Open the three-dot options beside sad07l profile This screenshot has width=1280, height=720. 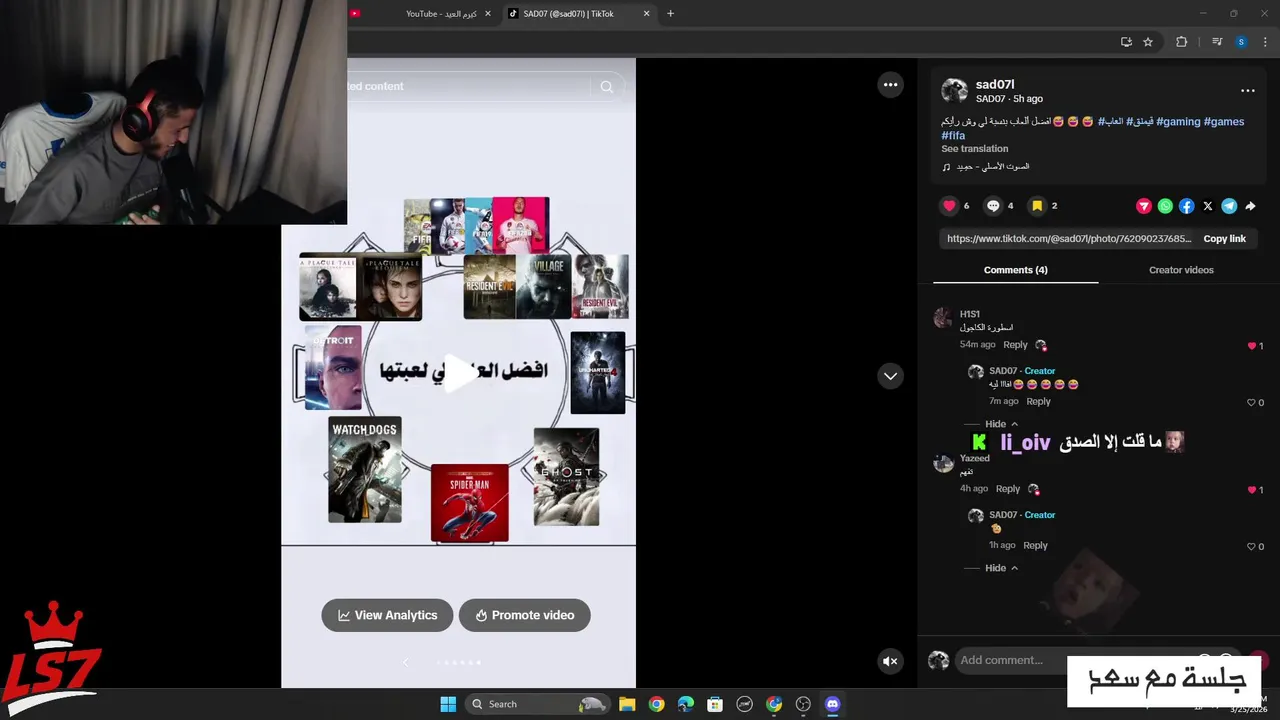click(x=1247, y=90)
